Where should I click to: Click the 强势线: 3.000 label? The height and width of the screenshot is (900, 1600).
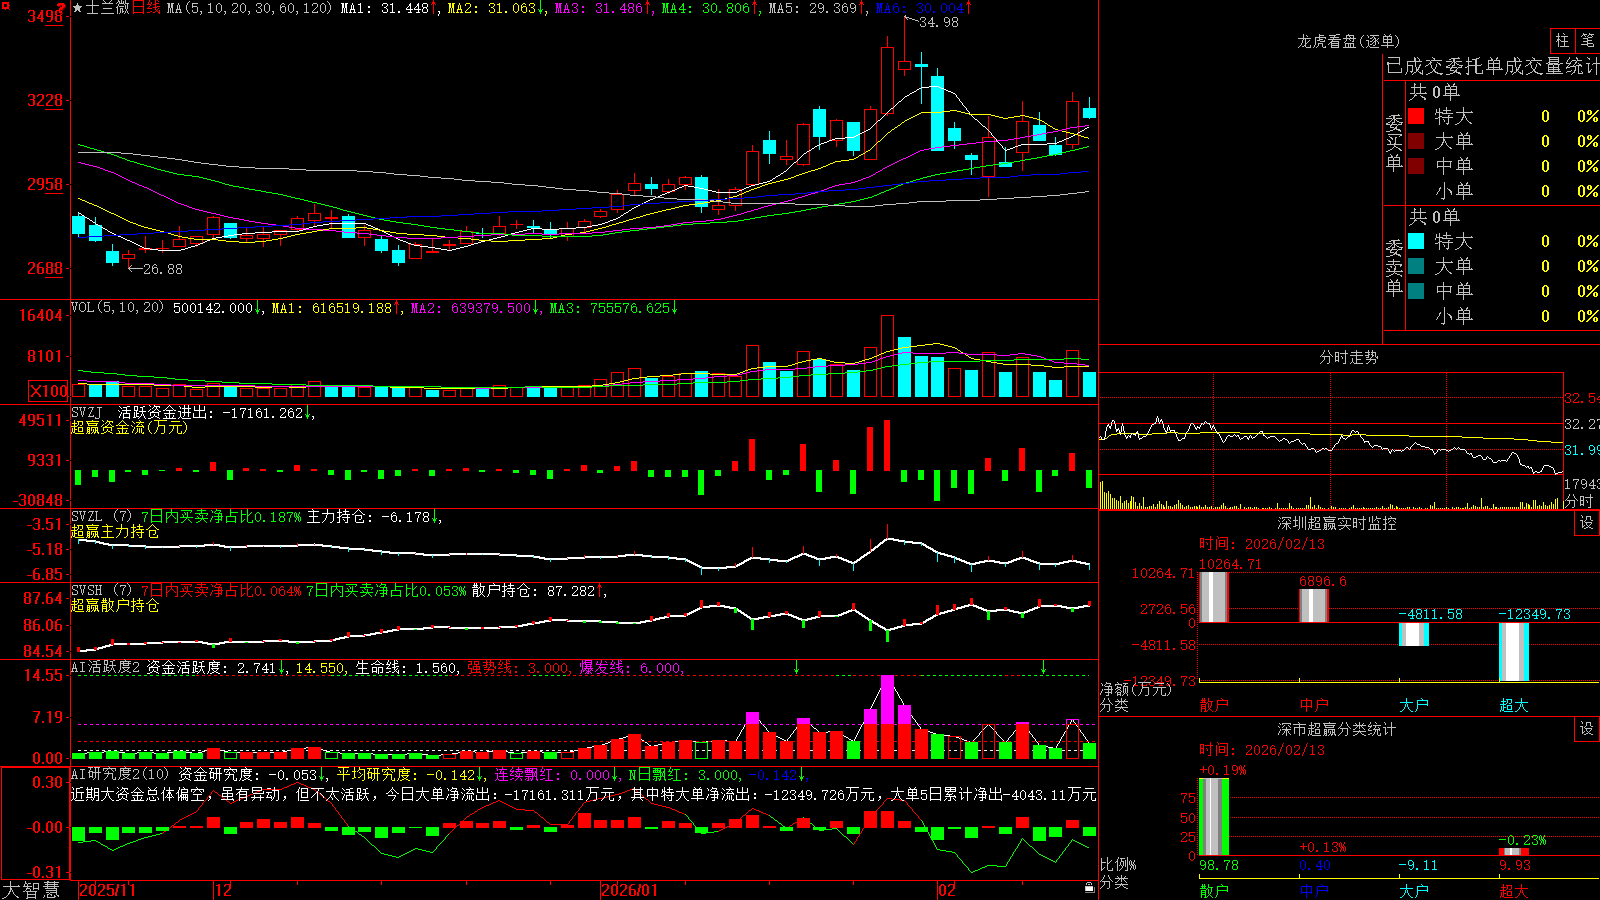(520, 668)
